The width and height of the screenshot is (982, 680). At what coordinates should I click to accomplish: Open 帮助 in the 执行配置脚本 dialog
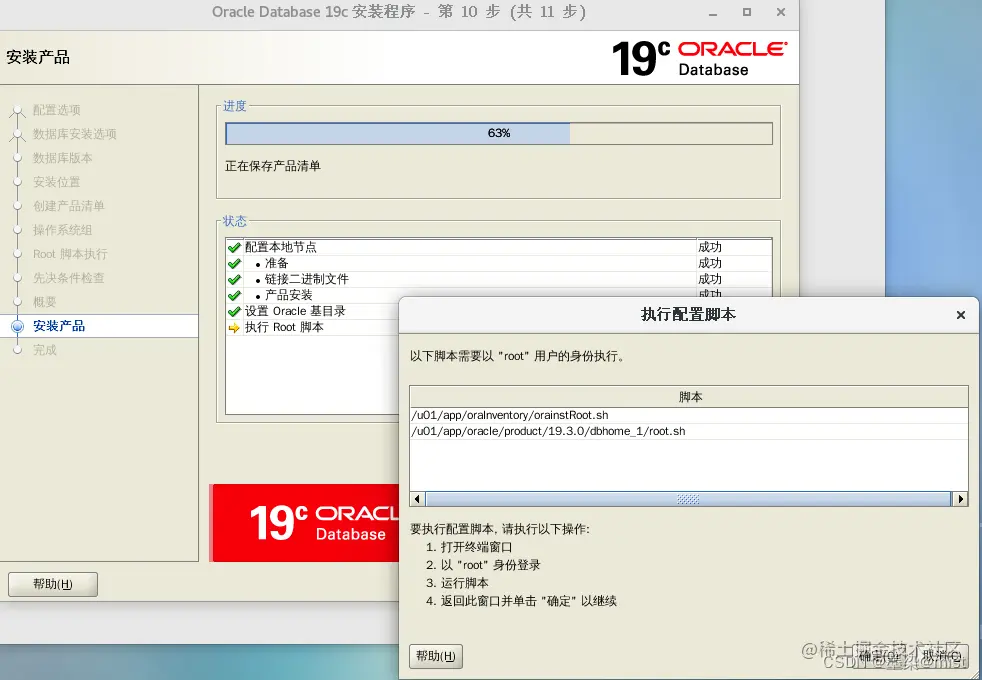point(436,656)
